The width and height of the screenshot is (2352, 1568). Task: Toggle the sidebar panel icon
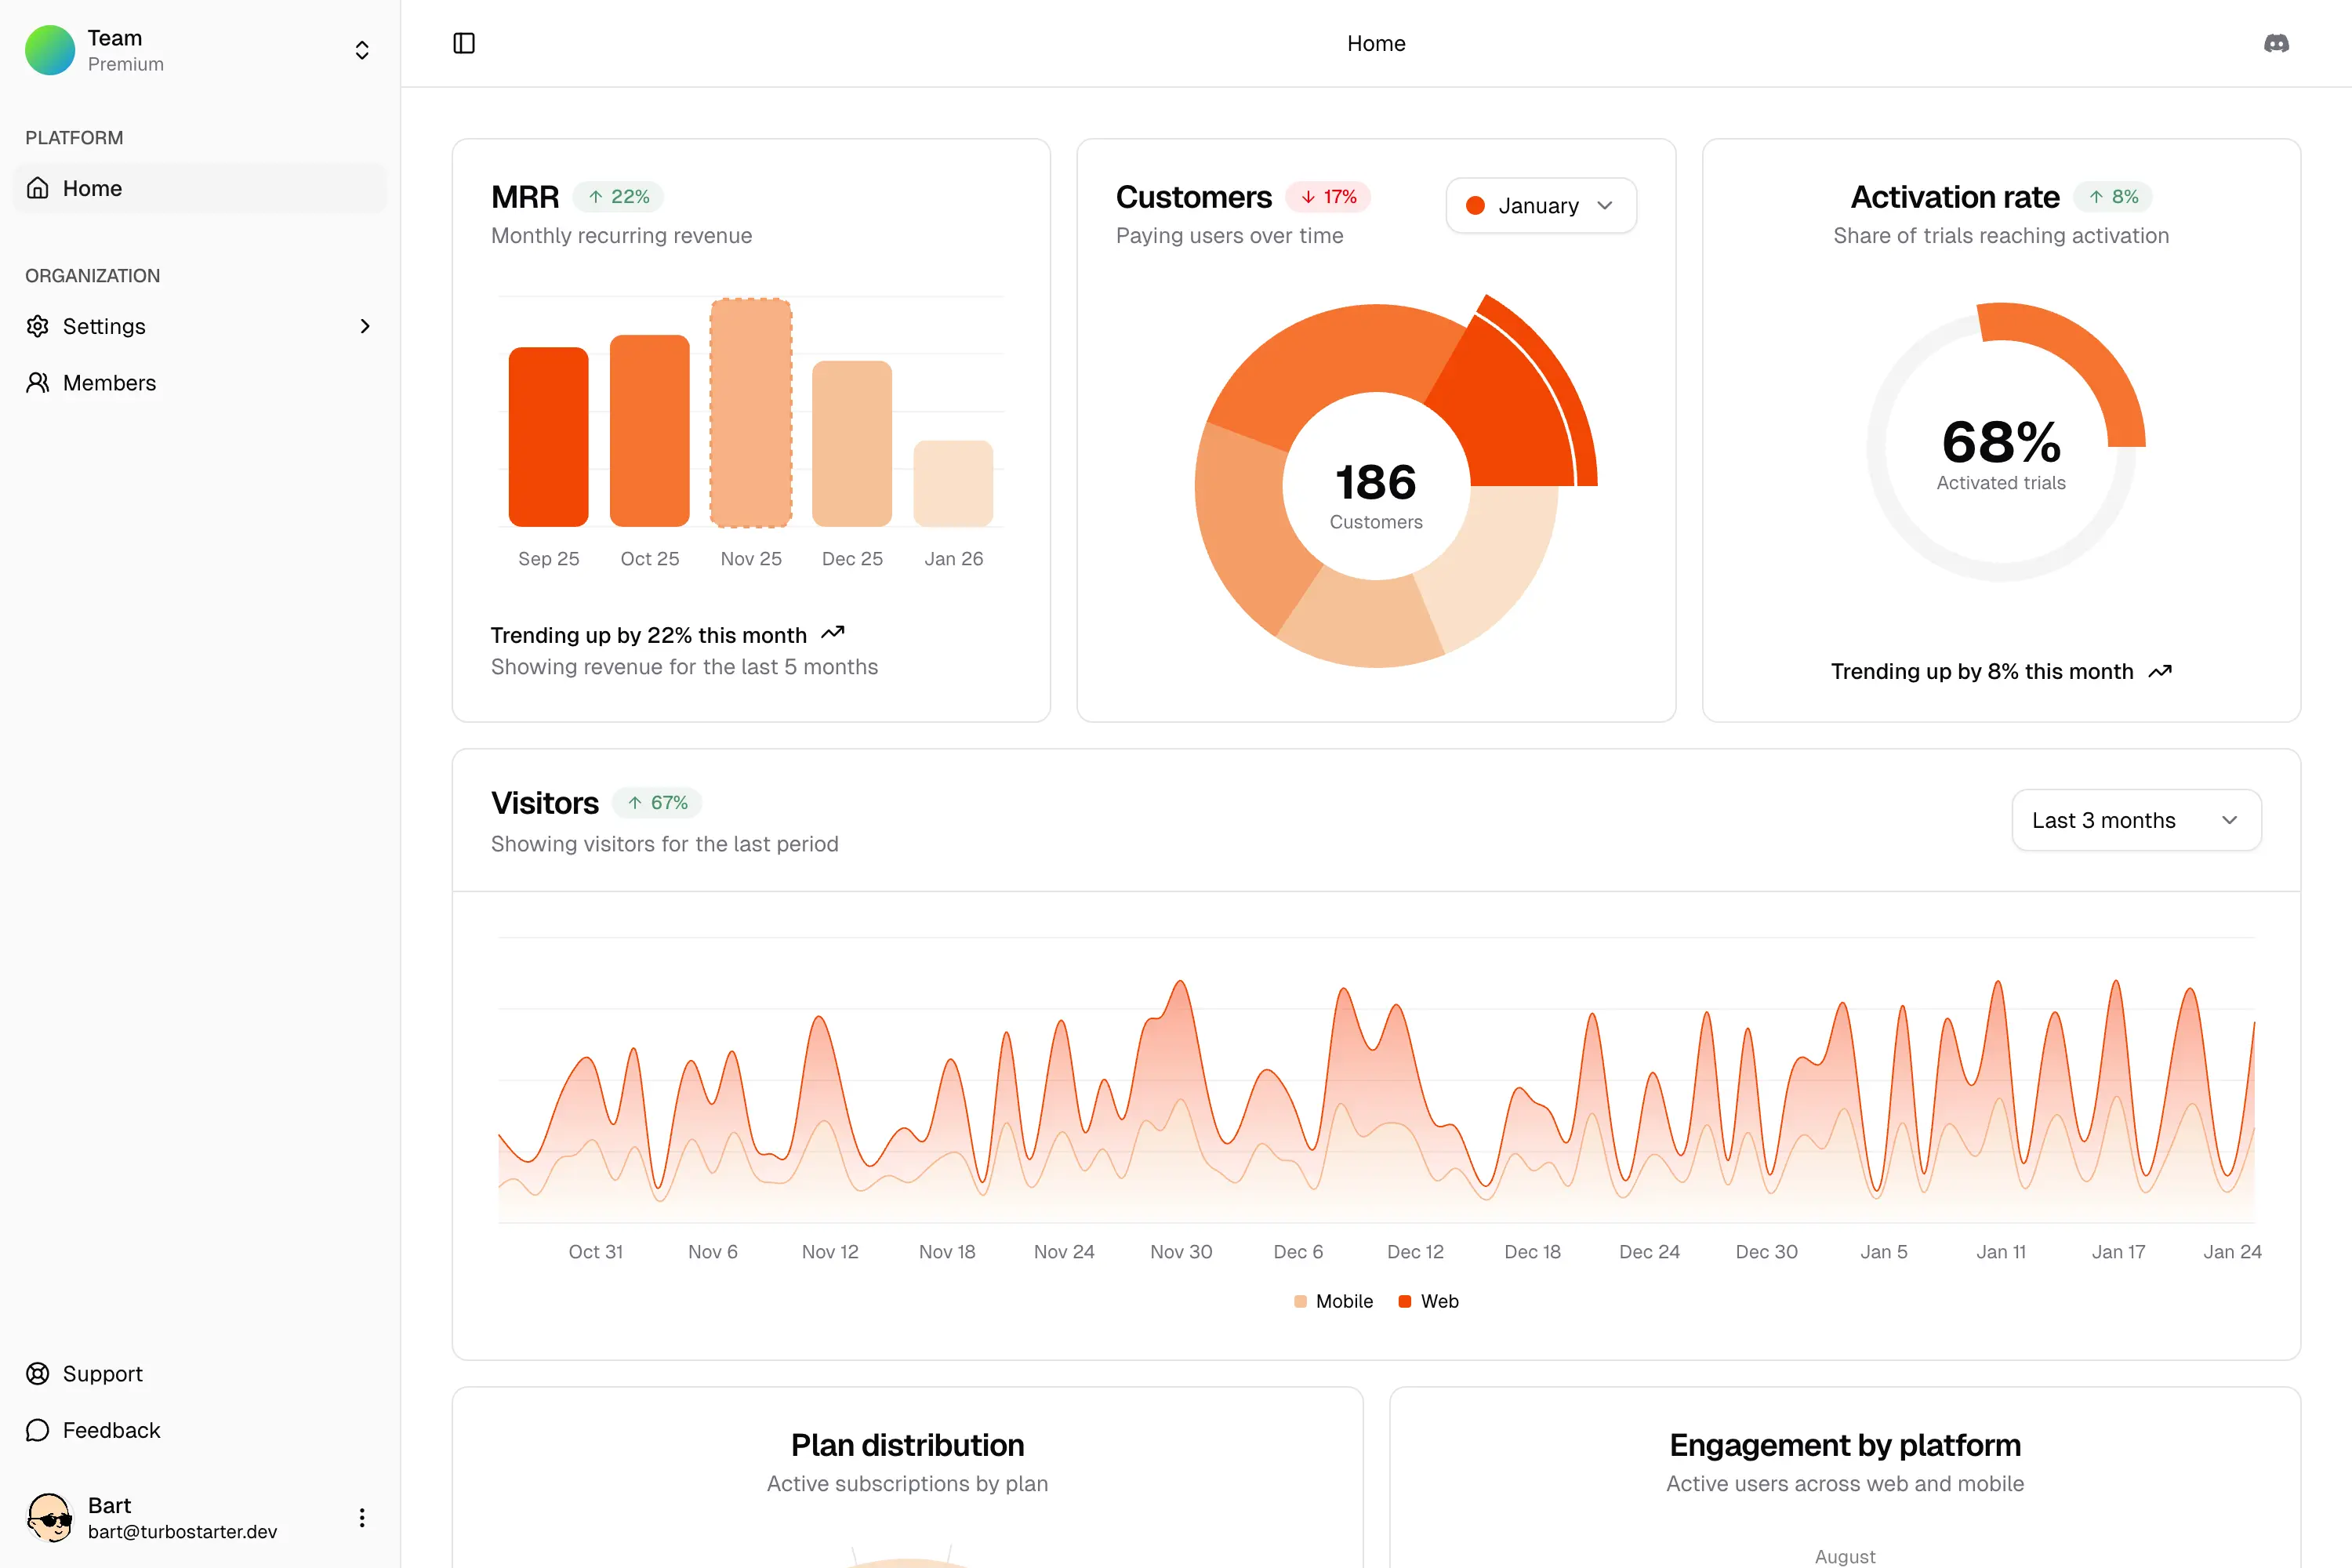464,43
